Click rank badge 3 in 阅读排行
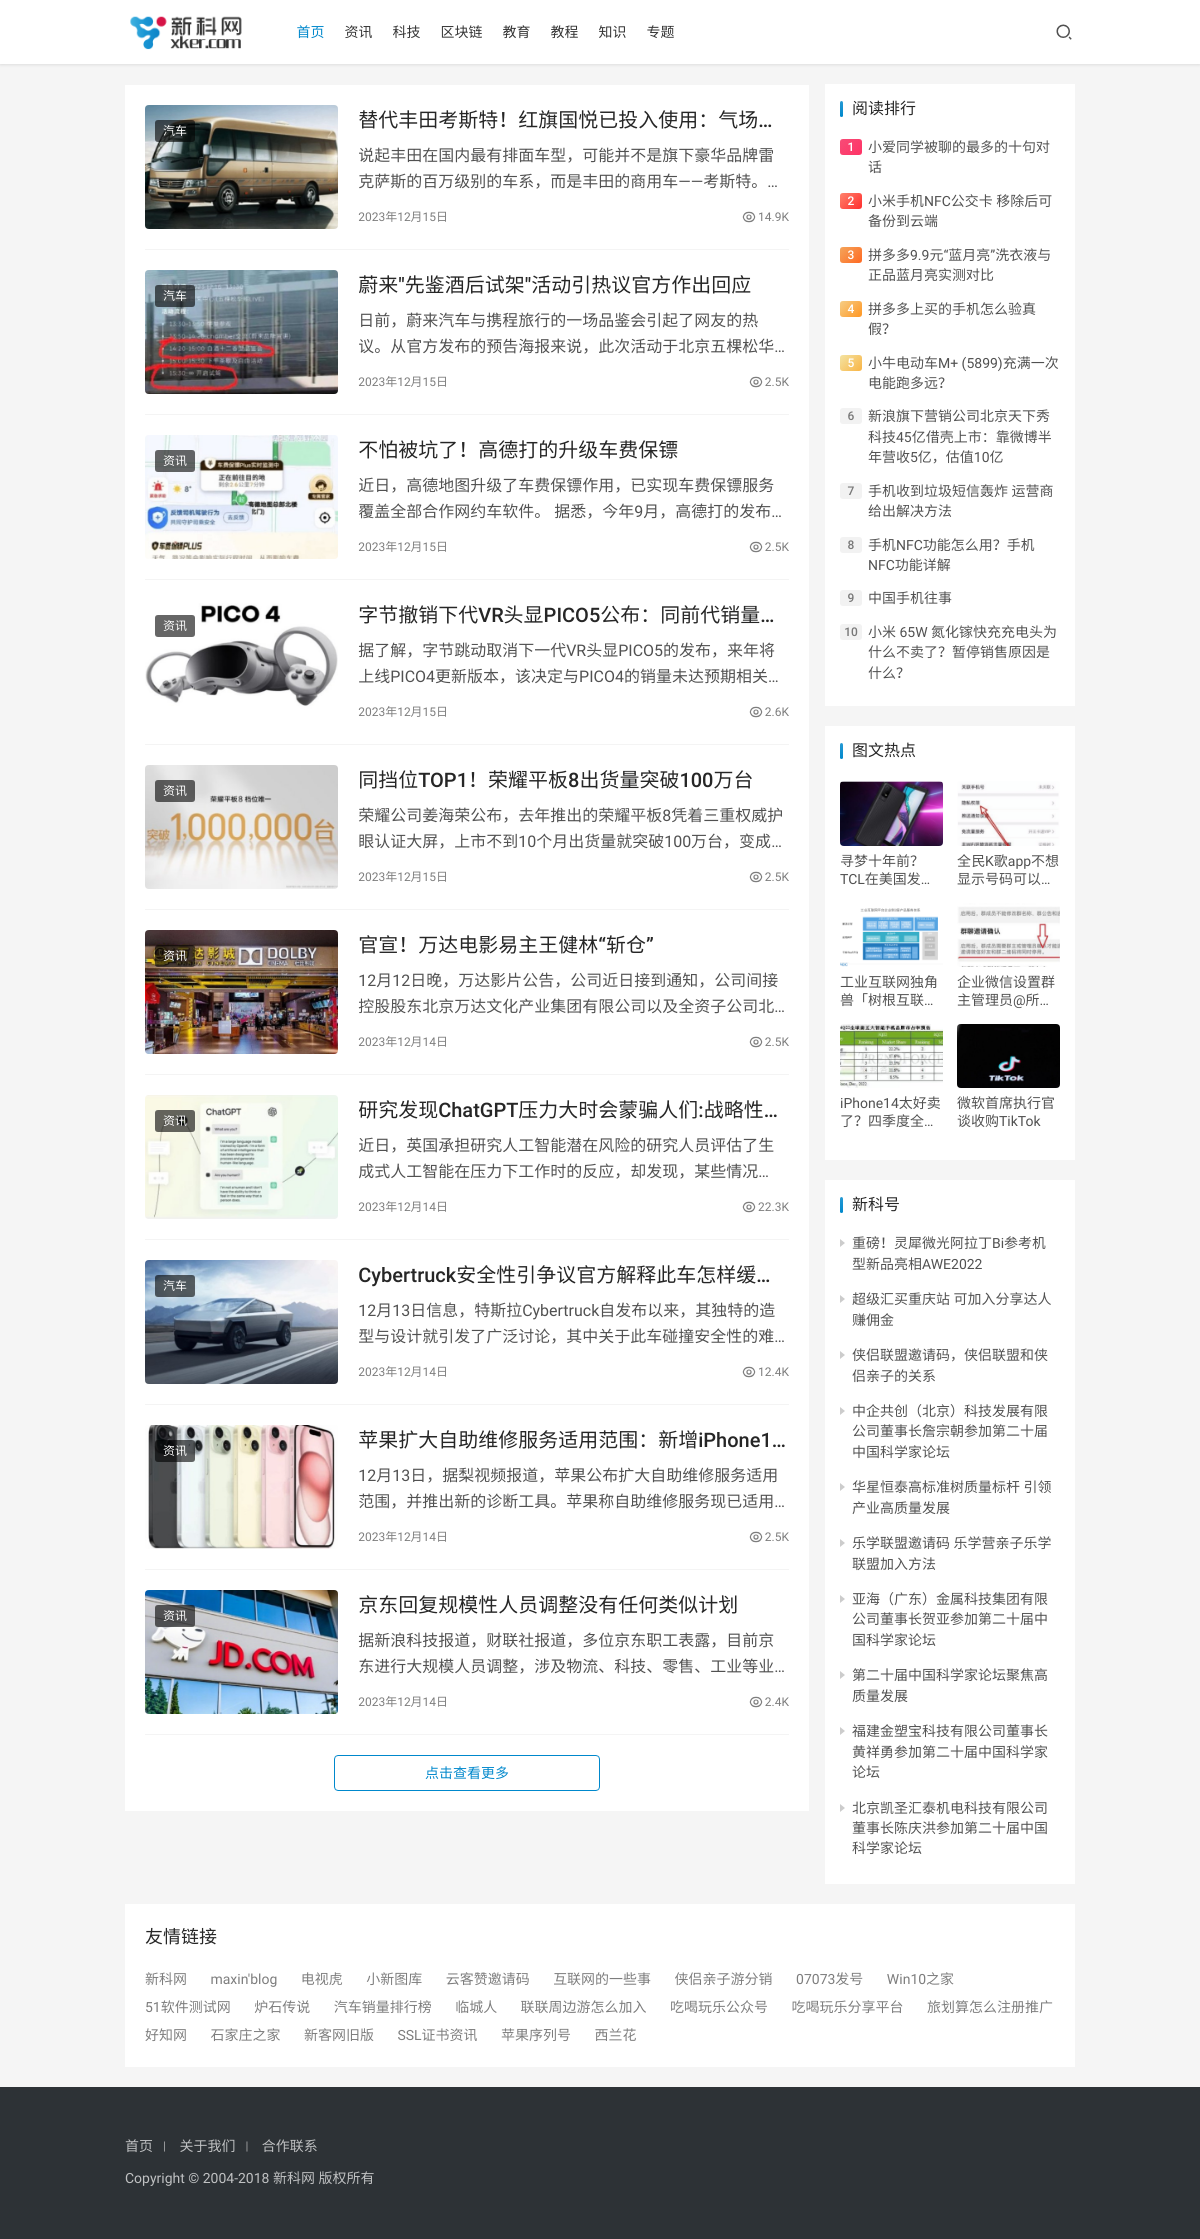 tap(850, 255)
